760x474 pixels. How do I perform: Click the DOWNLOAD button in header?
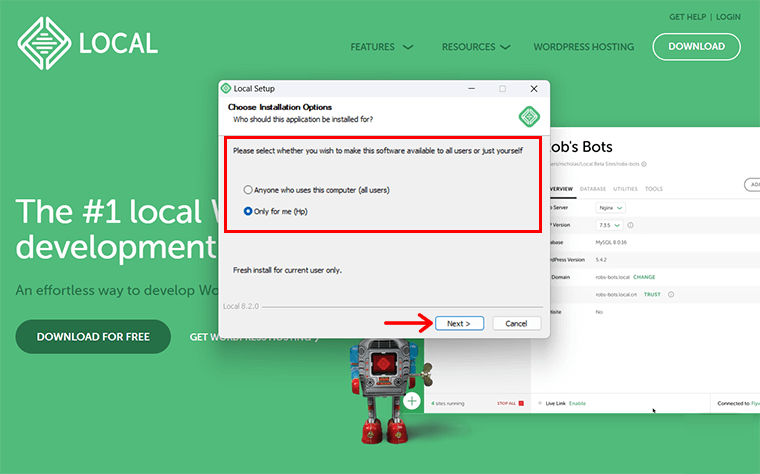(x=697, y=47)
